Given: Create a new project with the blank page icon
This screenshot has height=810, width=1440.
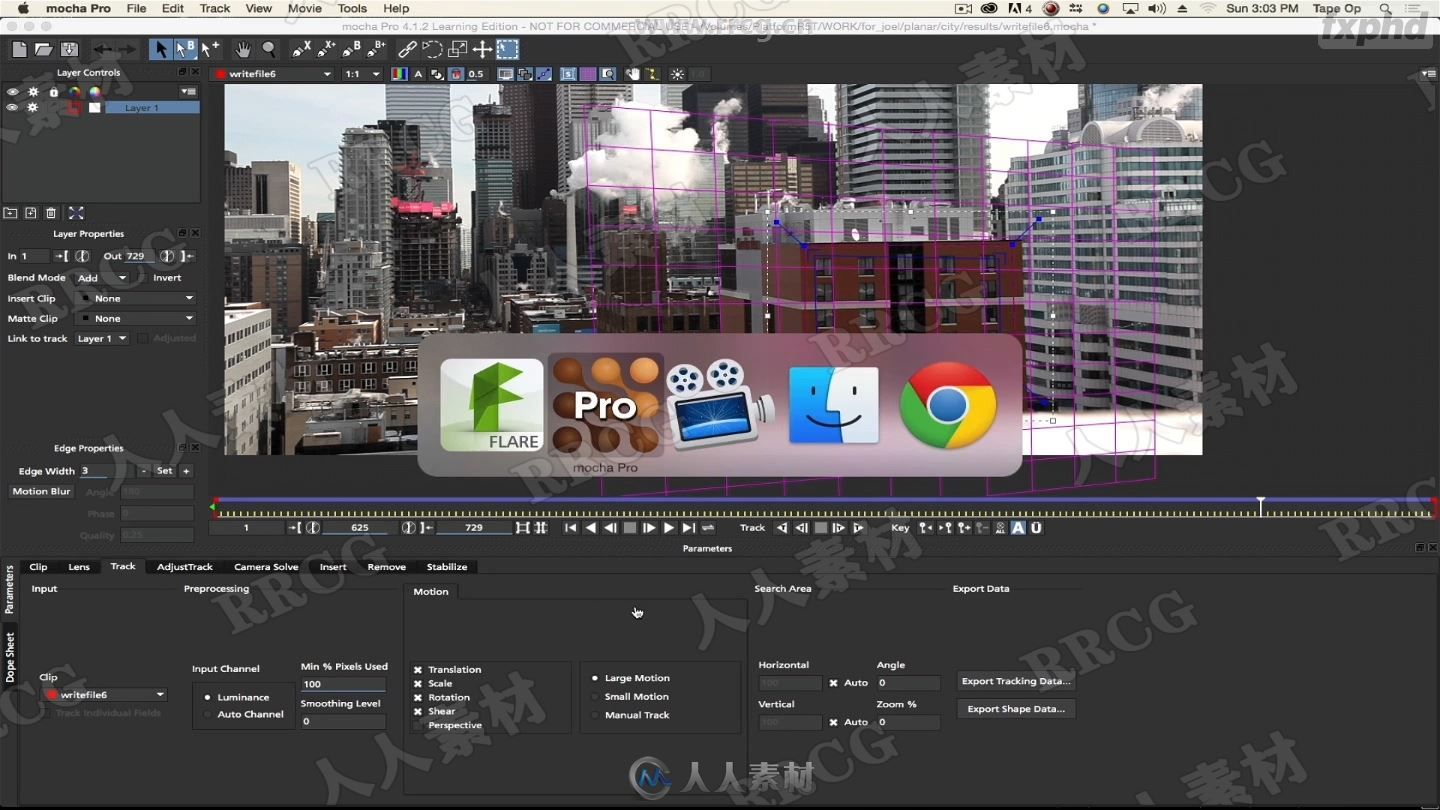Looking at the screenshot, I should point(19,49).
